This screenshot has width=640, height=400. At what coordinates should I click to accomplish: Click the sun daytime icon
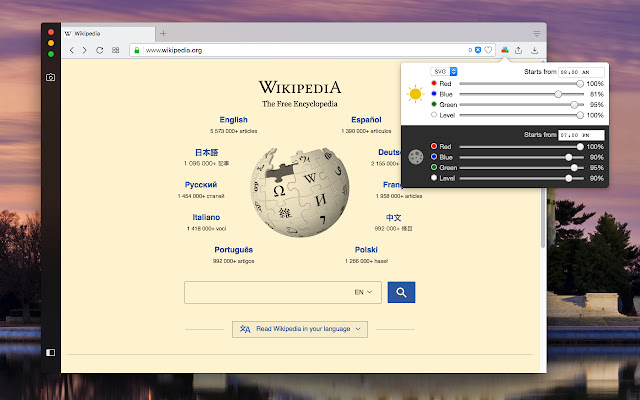(415, 94)
